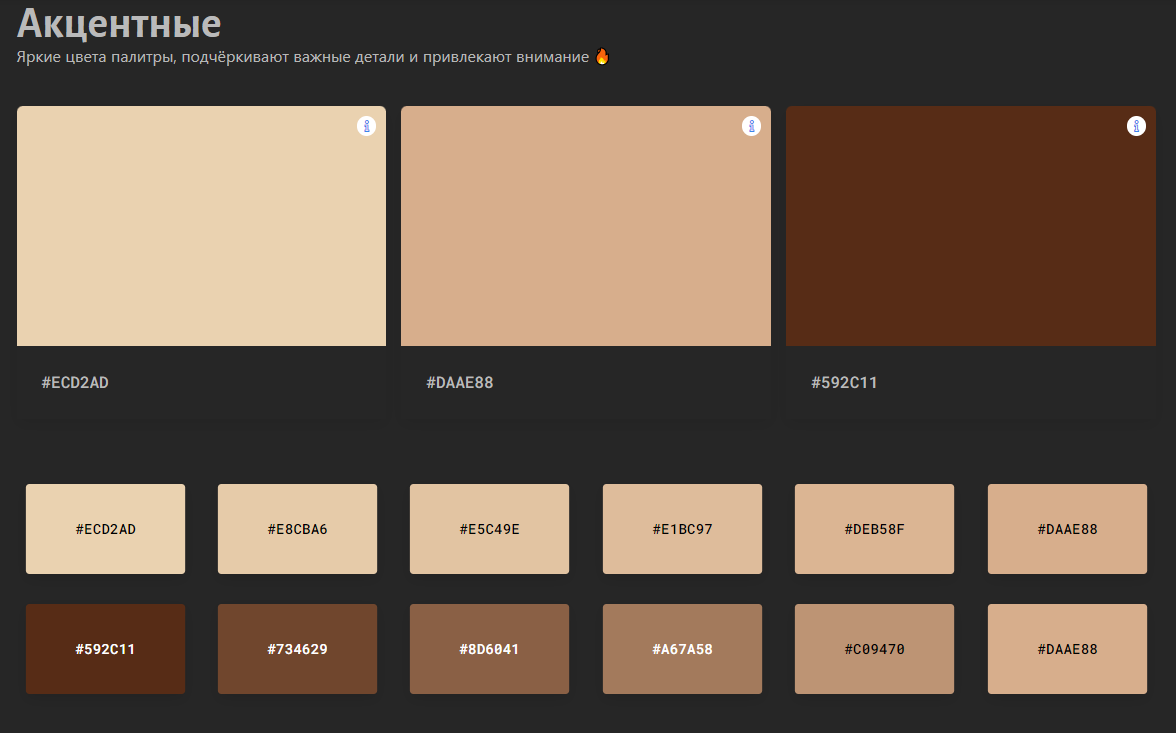The width and height of the screenshot is (1176, 733).
Task: Click info icon on the #ECD2AD card
Action: point(366,126)
